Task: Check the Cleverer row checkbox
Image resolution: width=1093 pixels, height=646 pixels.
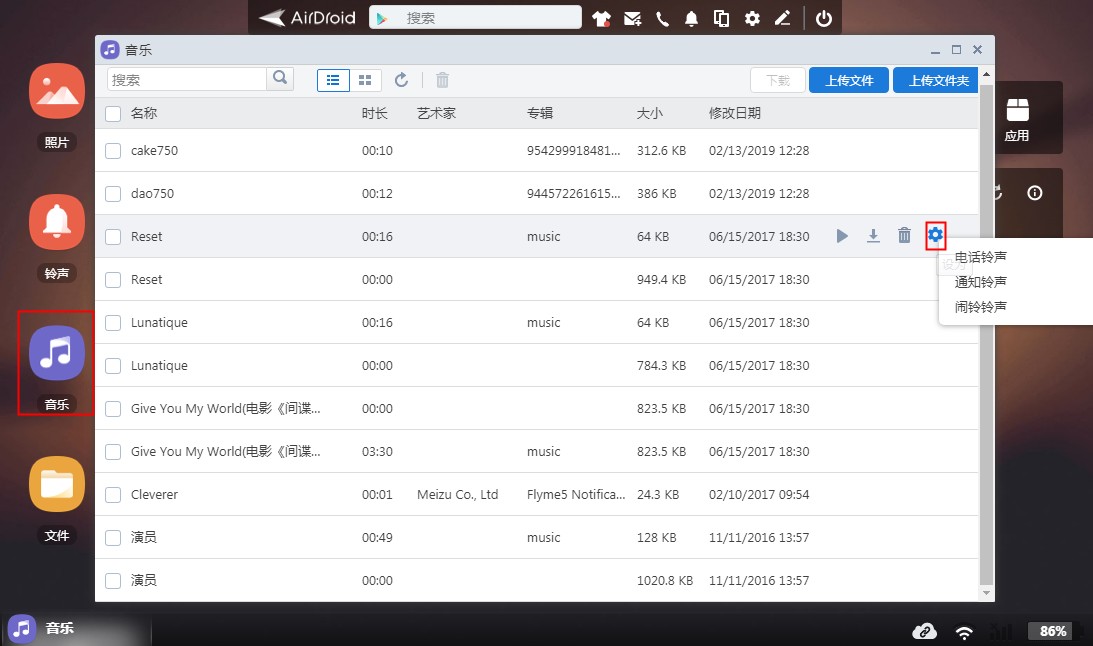Action: click(113, 495)
